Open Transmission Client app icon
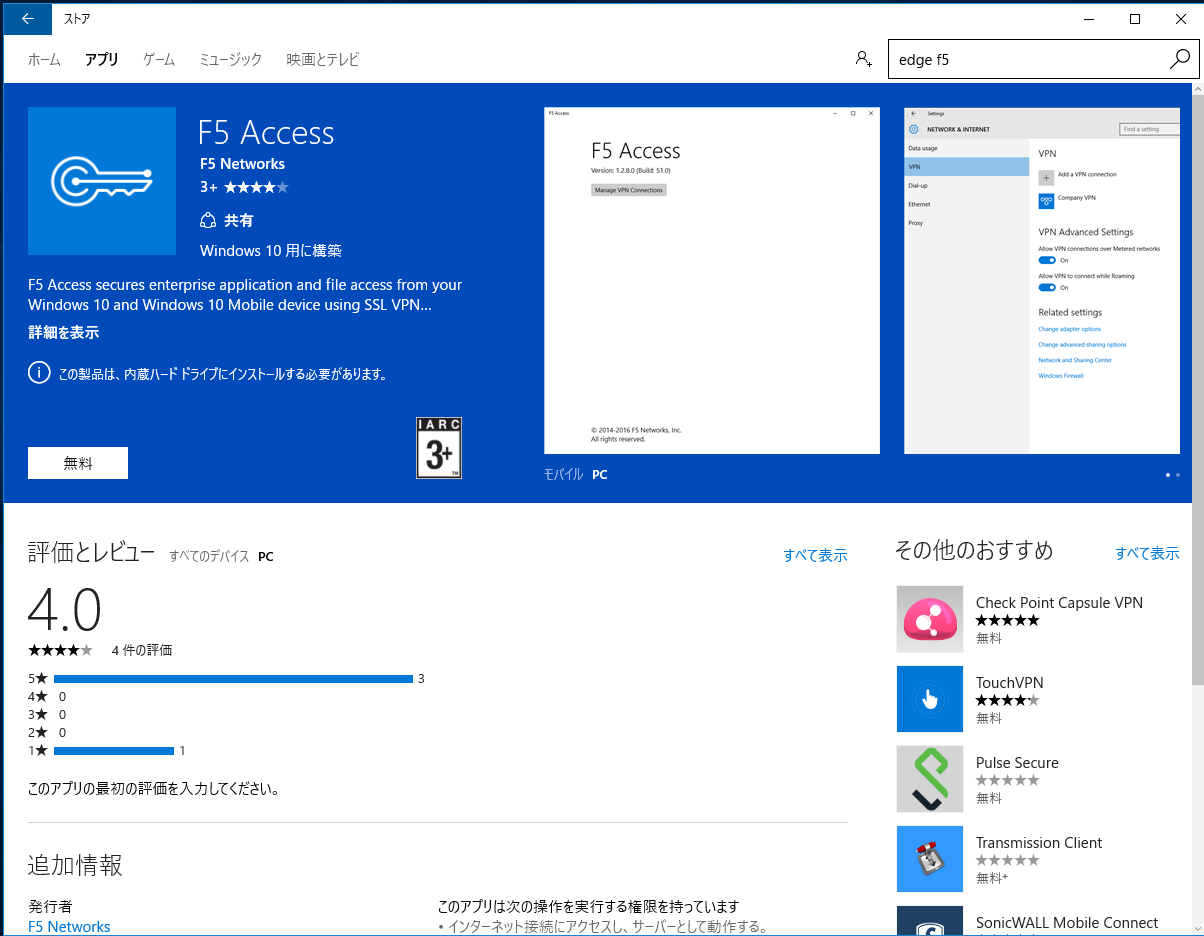Image resolution: width=1204 pixels, height=936 pixels. (929, 859)
